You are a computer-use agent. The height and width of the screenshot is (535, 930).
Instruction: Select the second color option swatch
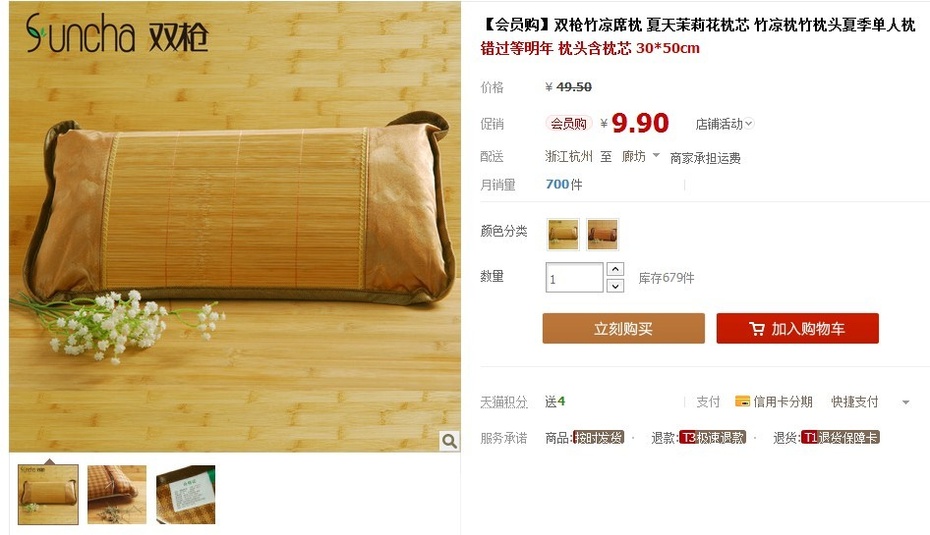pos(602,234)
